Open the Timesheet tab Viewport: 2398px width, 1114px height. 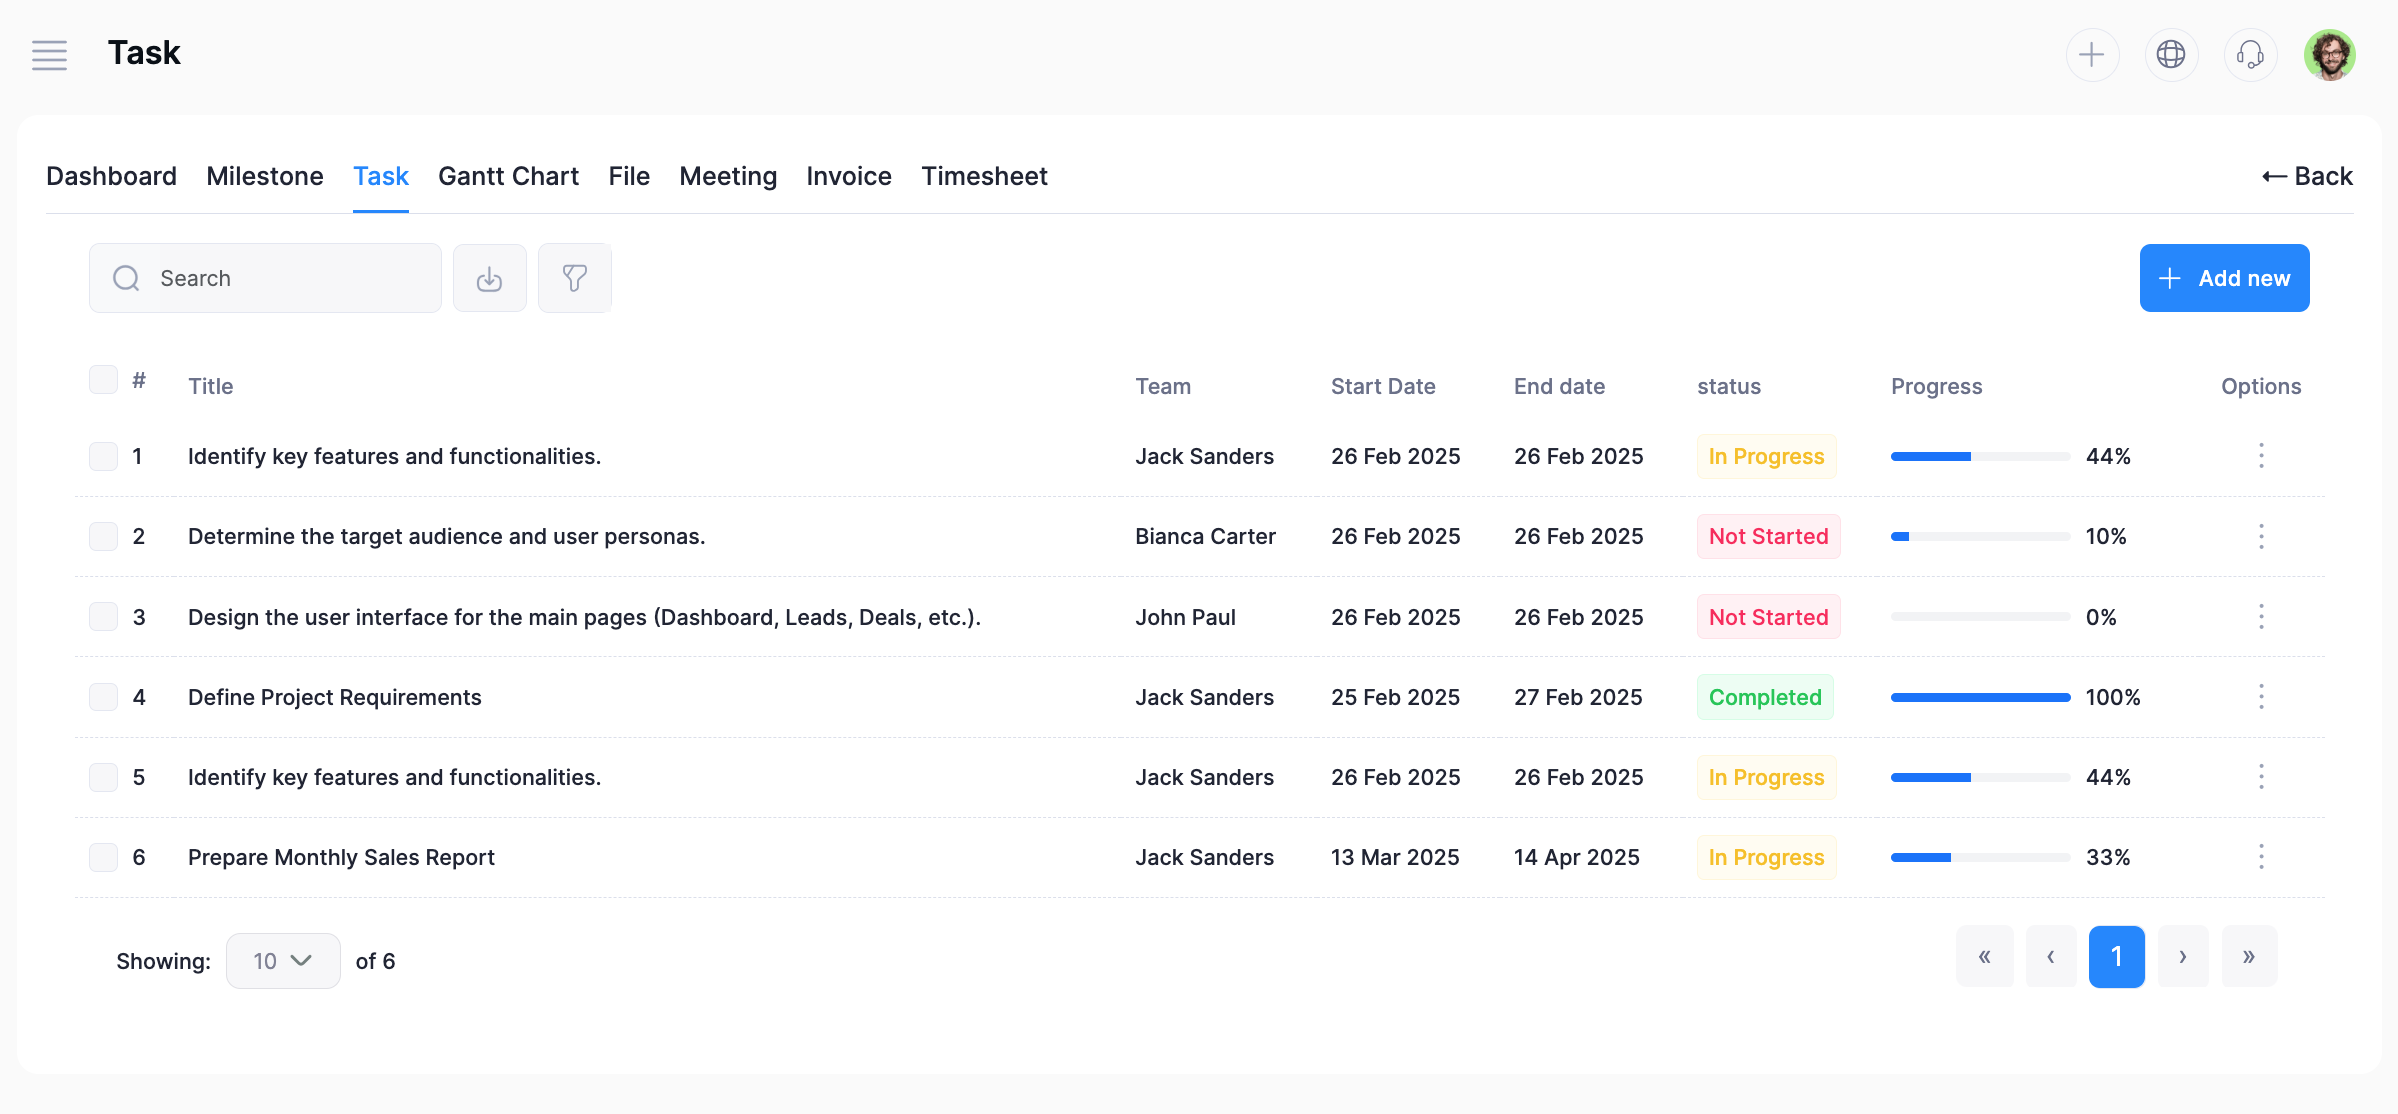pyautogui.click(x=984, y=177)
